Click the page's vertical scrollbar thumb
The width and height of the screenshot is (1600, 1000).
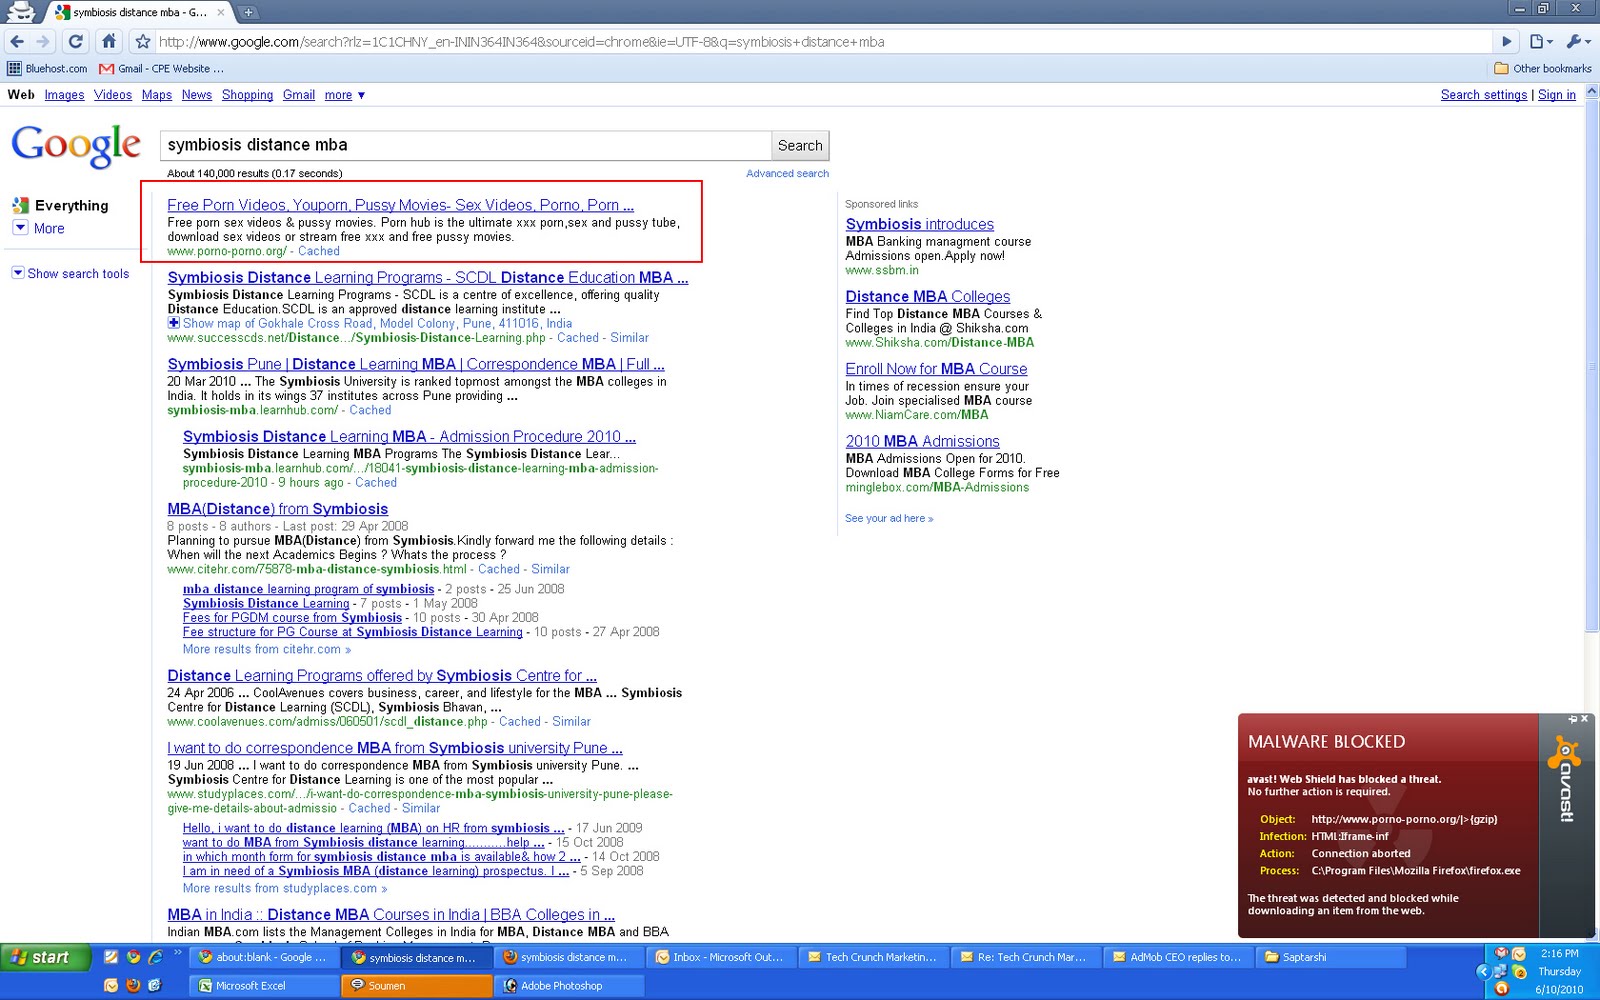1592,365
